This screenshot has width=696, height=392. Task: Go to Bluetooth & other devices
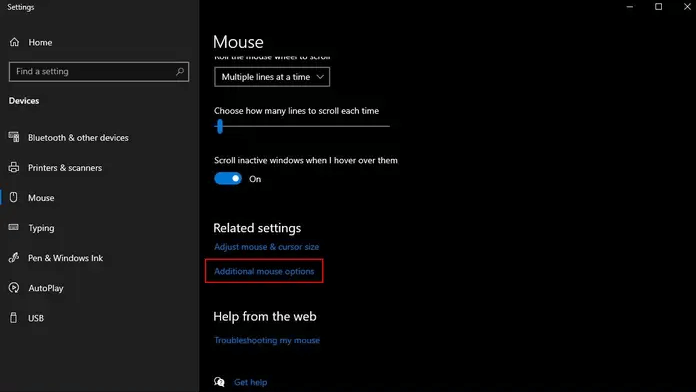pyautogui.click(x=78, y=138)
